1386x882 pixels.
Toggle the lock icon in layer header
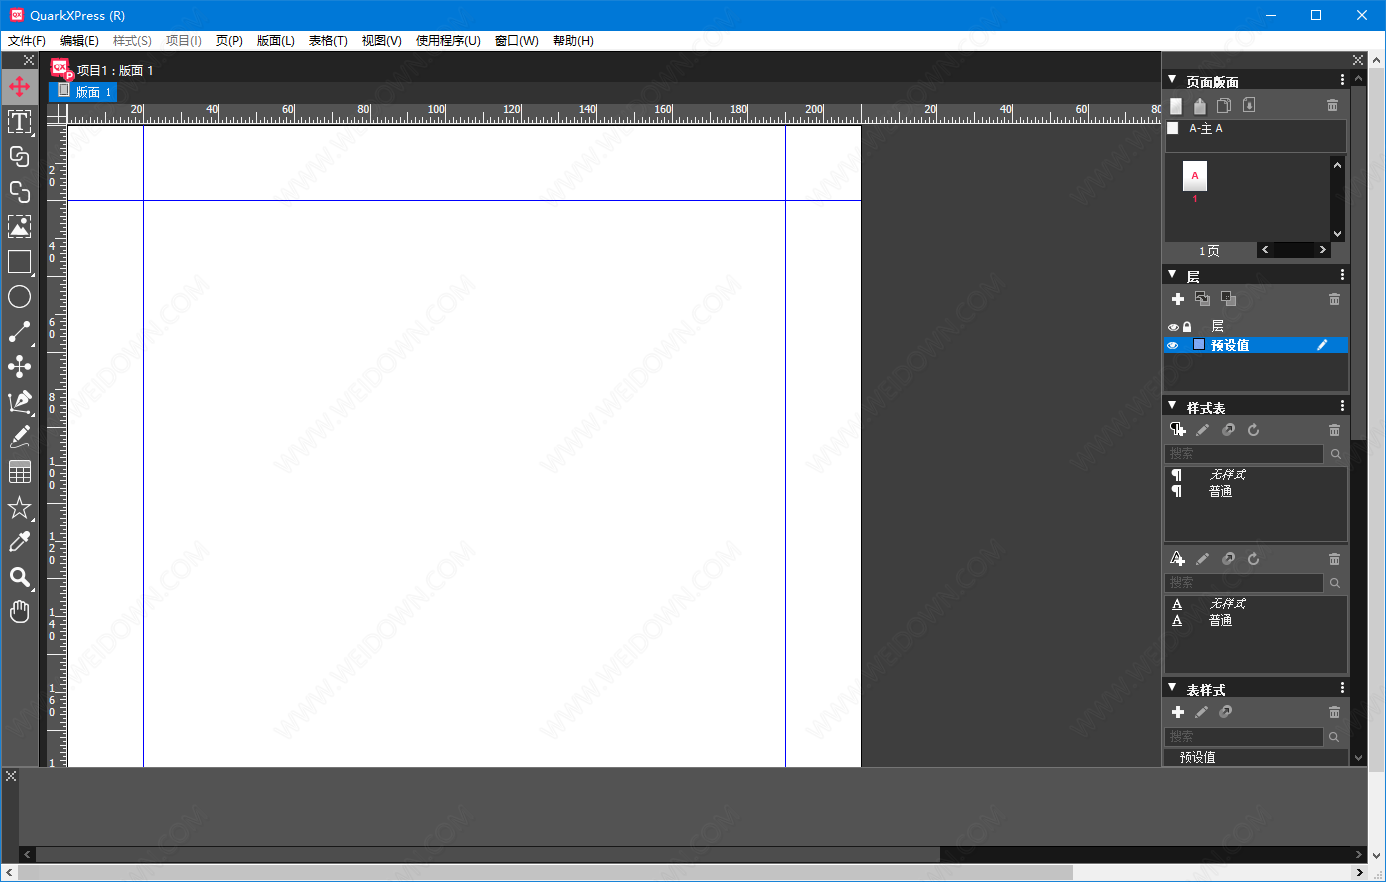pyautogui.click(x=1187, y=327)
